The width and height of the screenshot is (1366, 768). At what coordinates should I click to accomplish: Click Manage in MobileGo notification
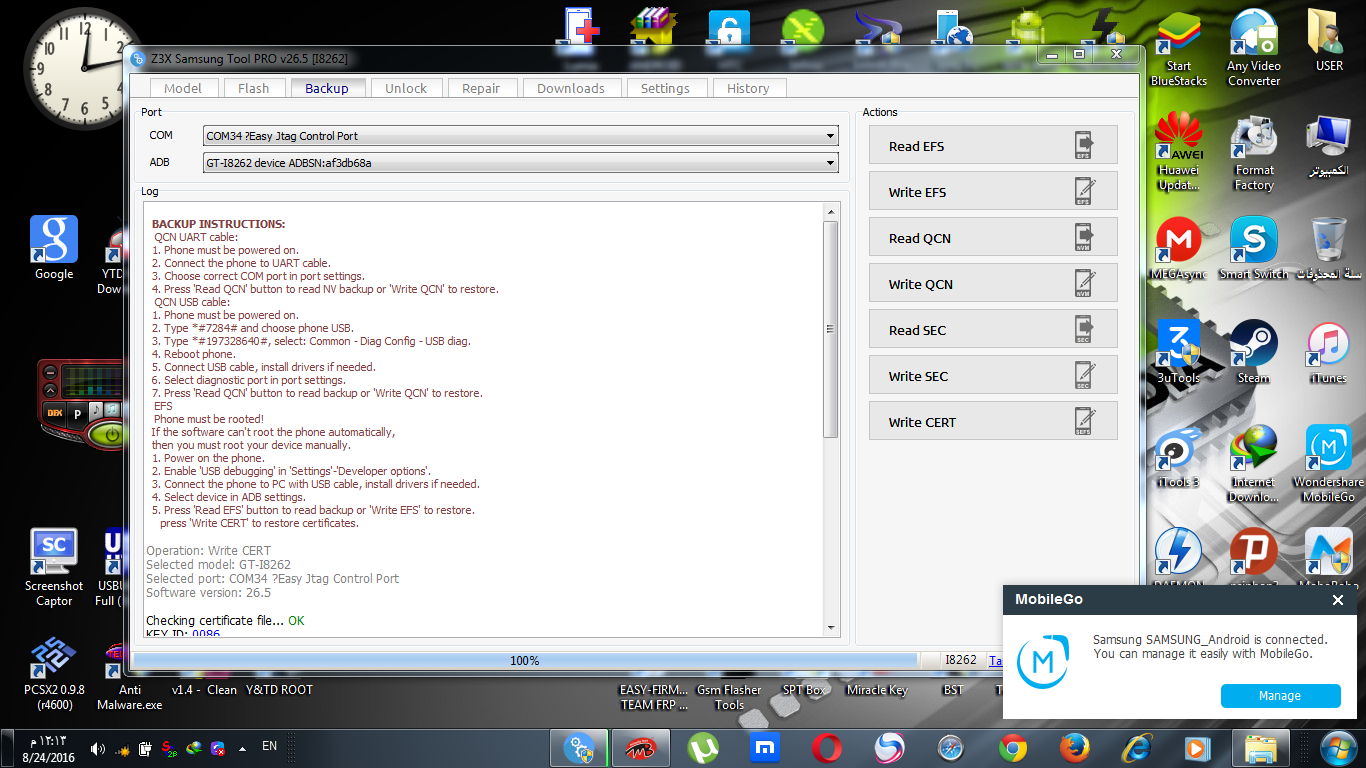tap(1280, 696)
